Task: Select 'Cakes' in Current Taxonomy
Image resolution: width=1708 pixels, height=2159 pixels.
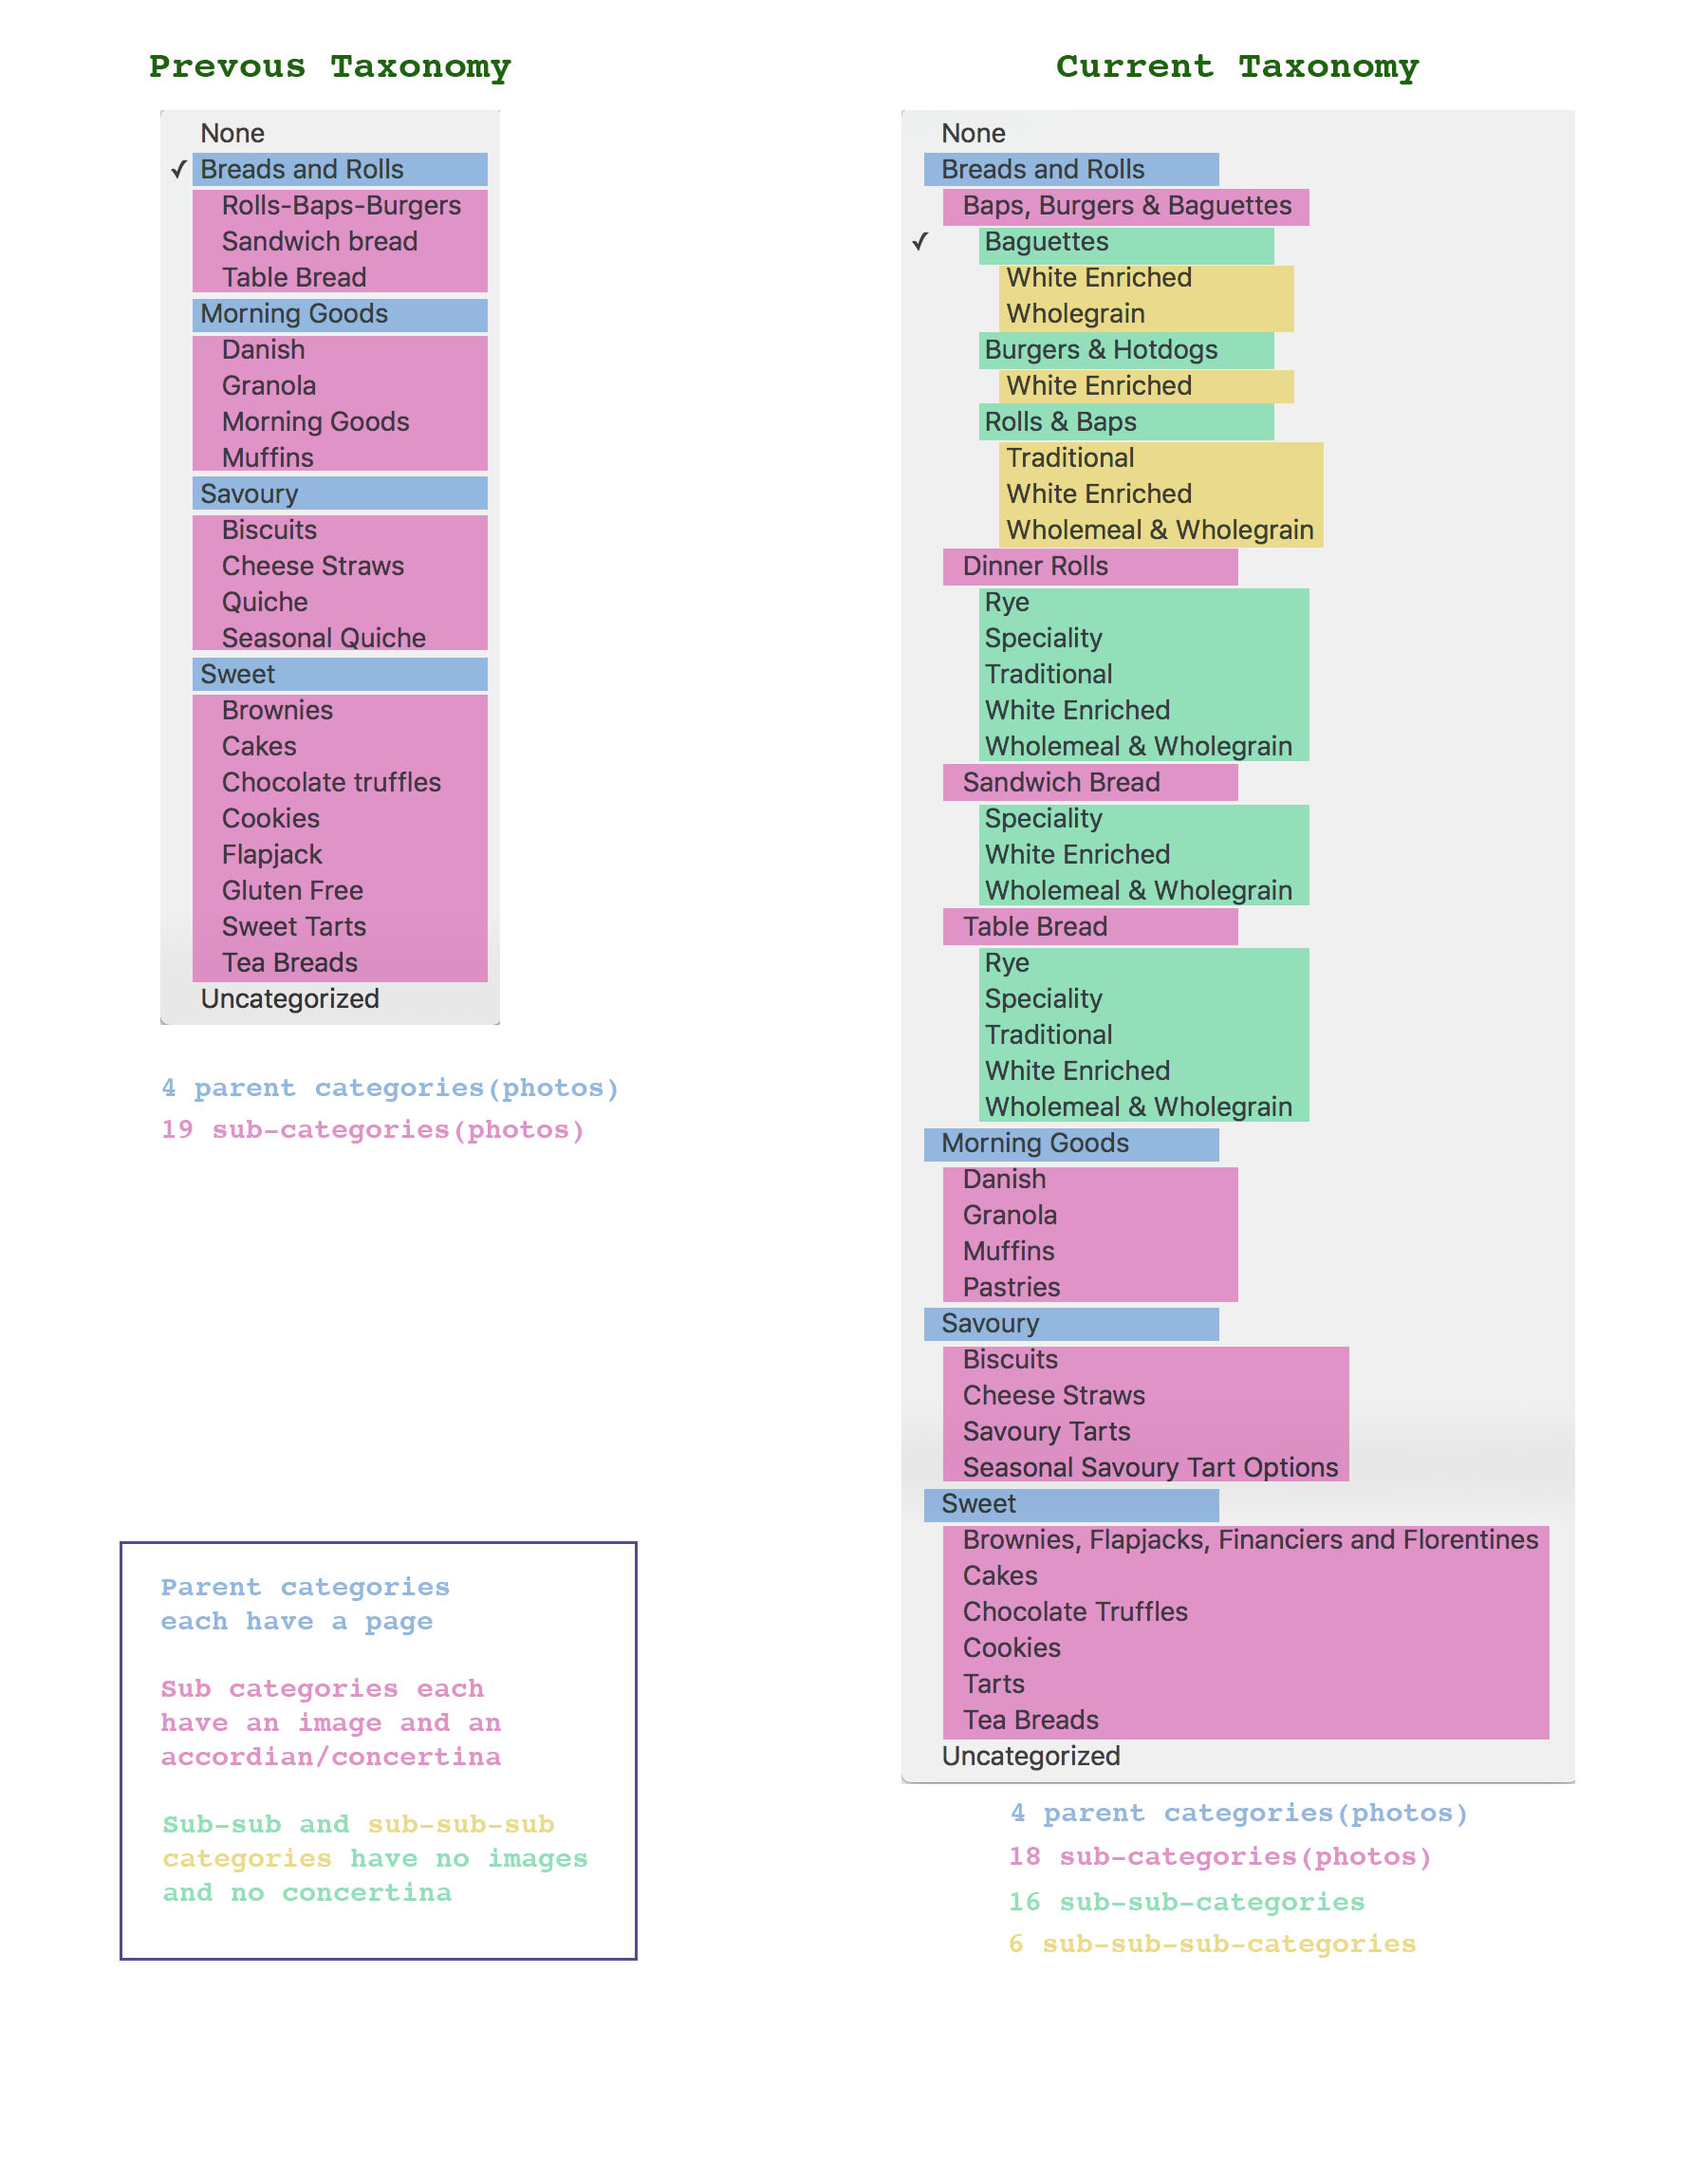Action: pyautogui.click(x=1000, y=1575)
